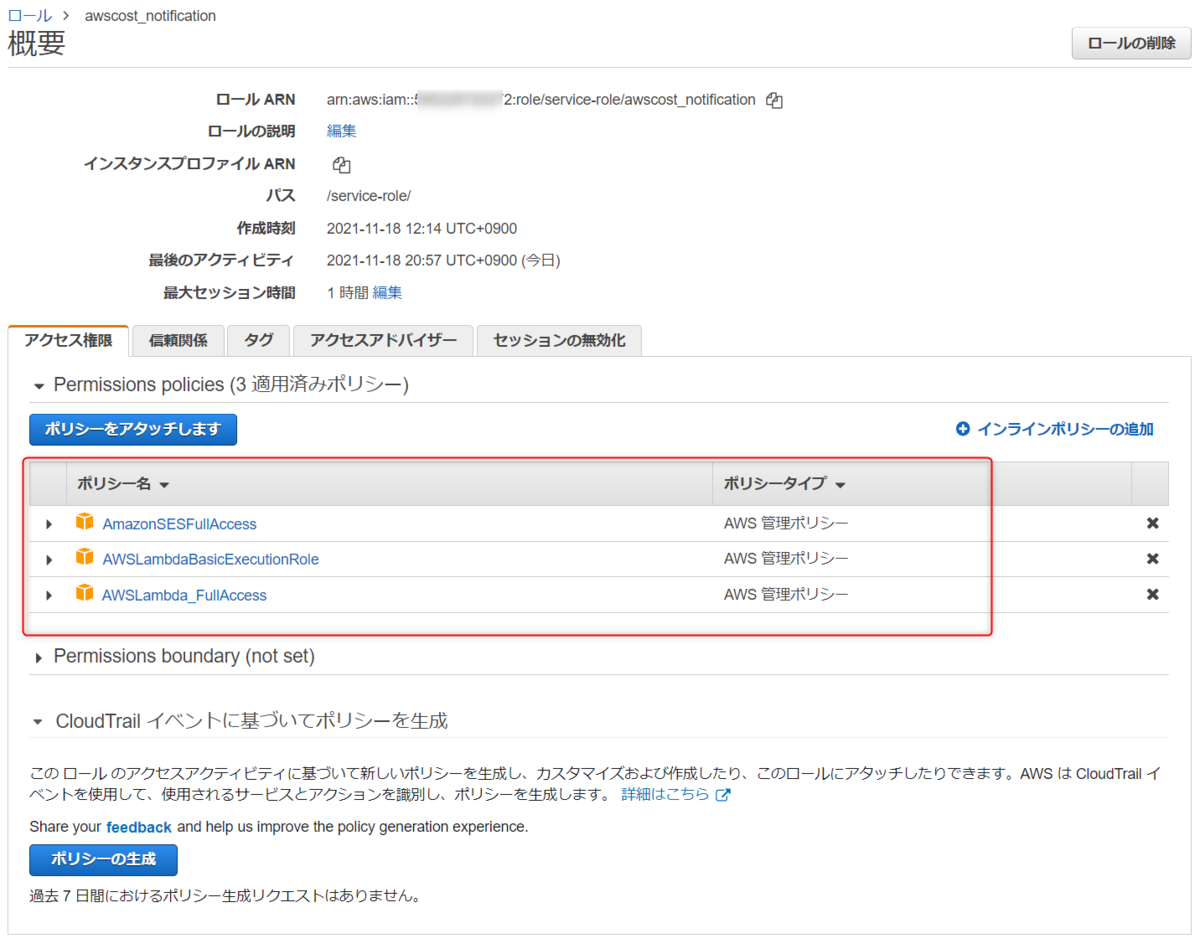1200x949 pixels.
Task: Expand the AmazonSESFullAccess policy row
Action: click(x=48, y=524)
